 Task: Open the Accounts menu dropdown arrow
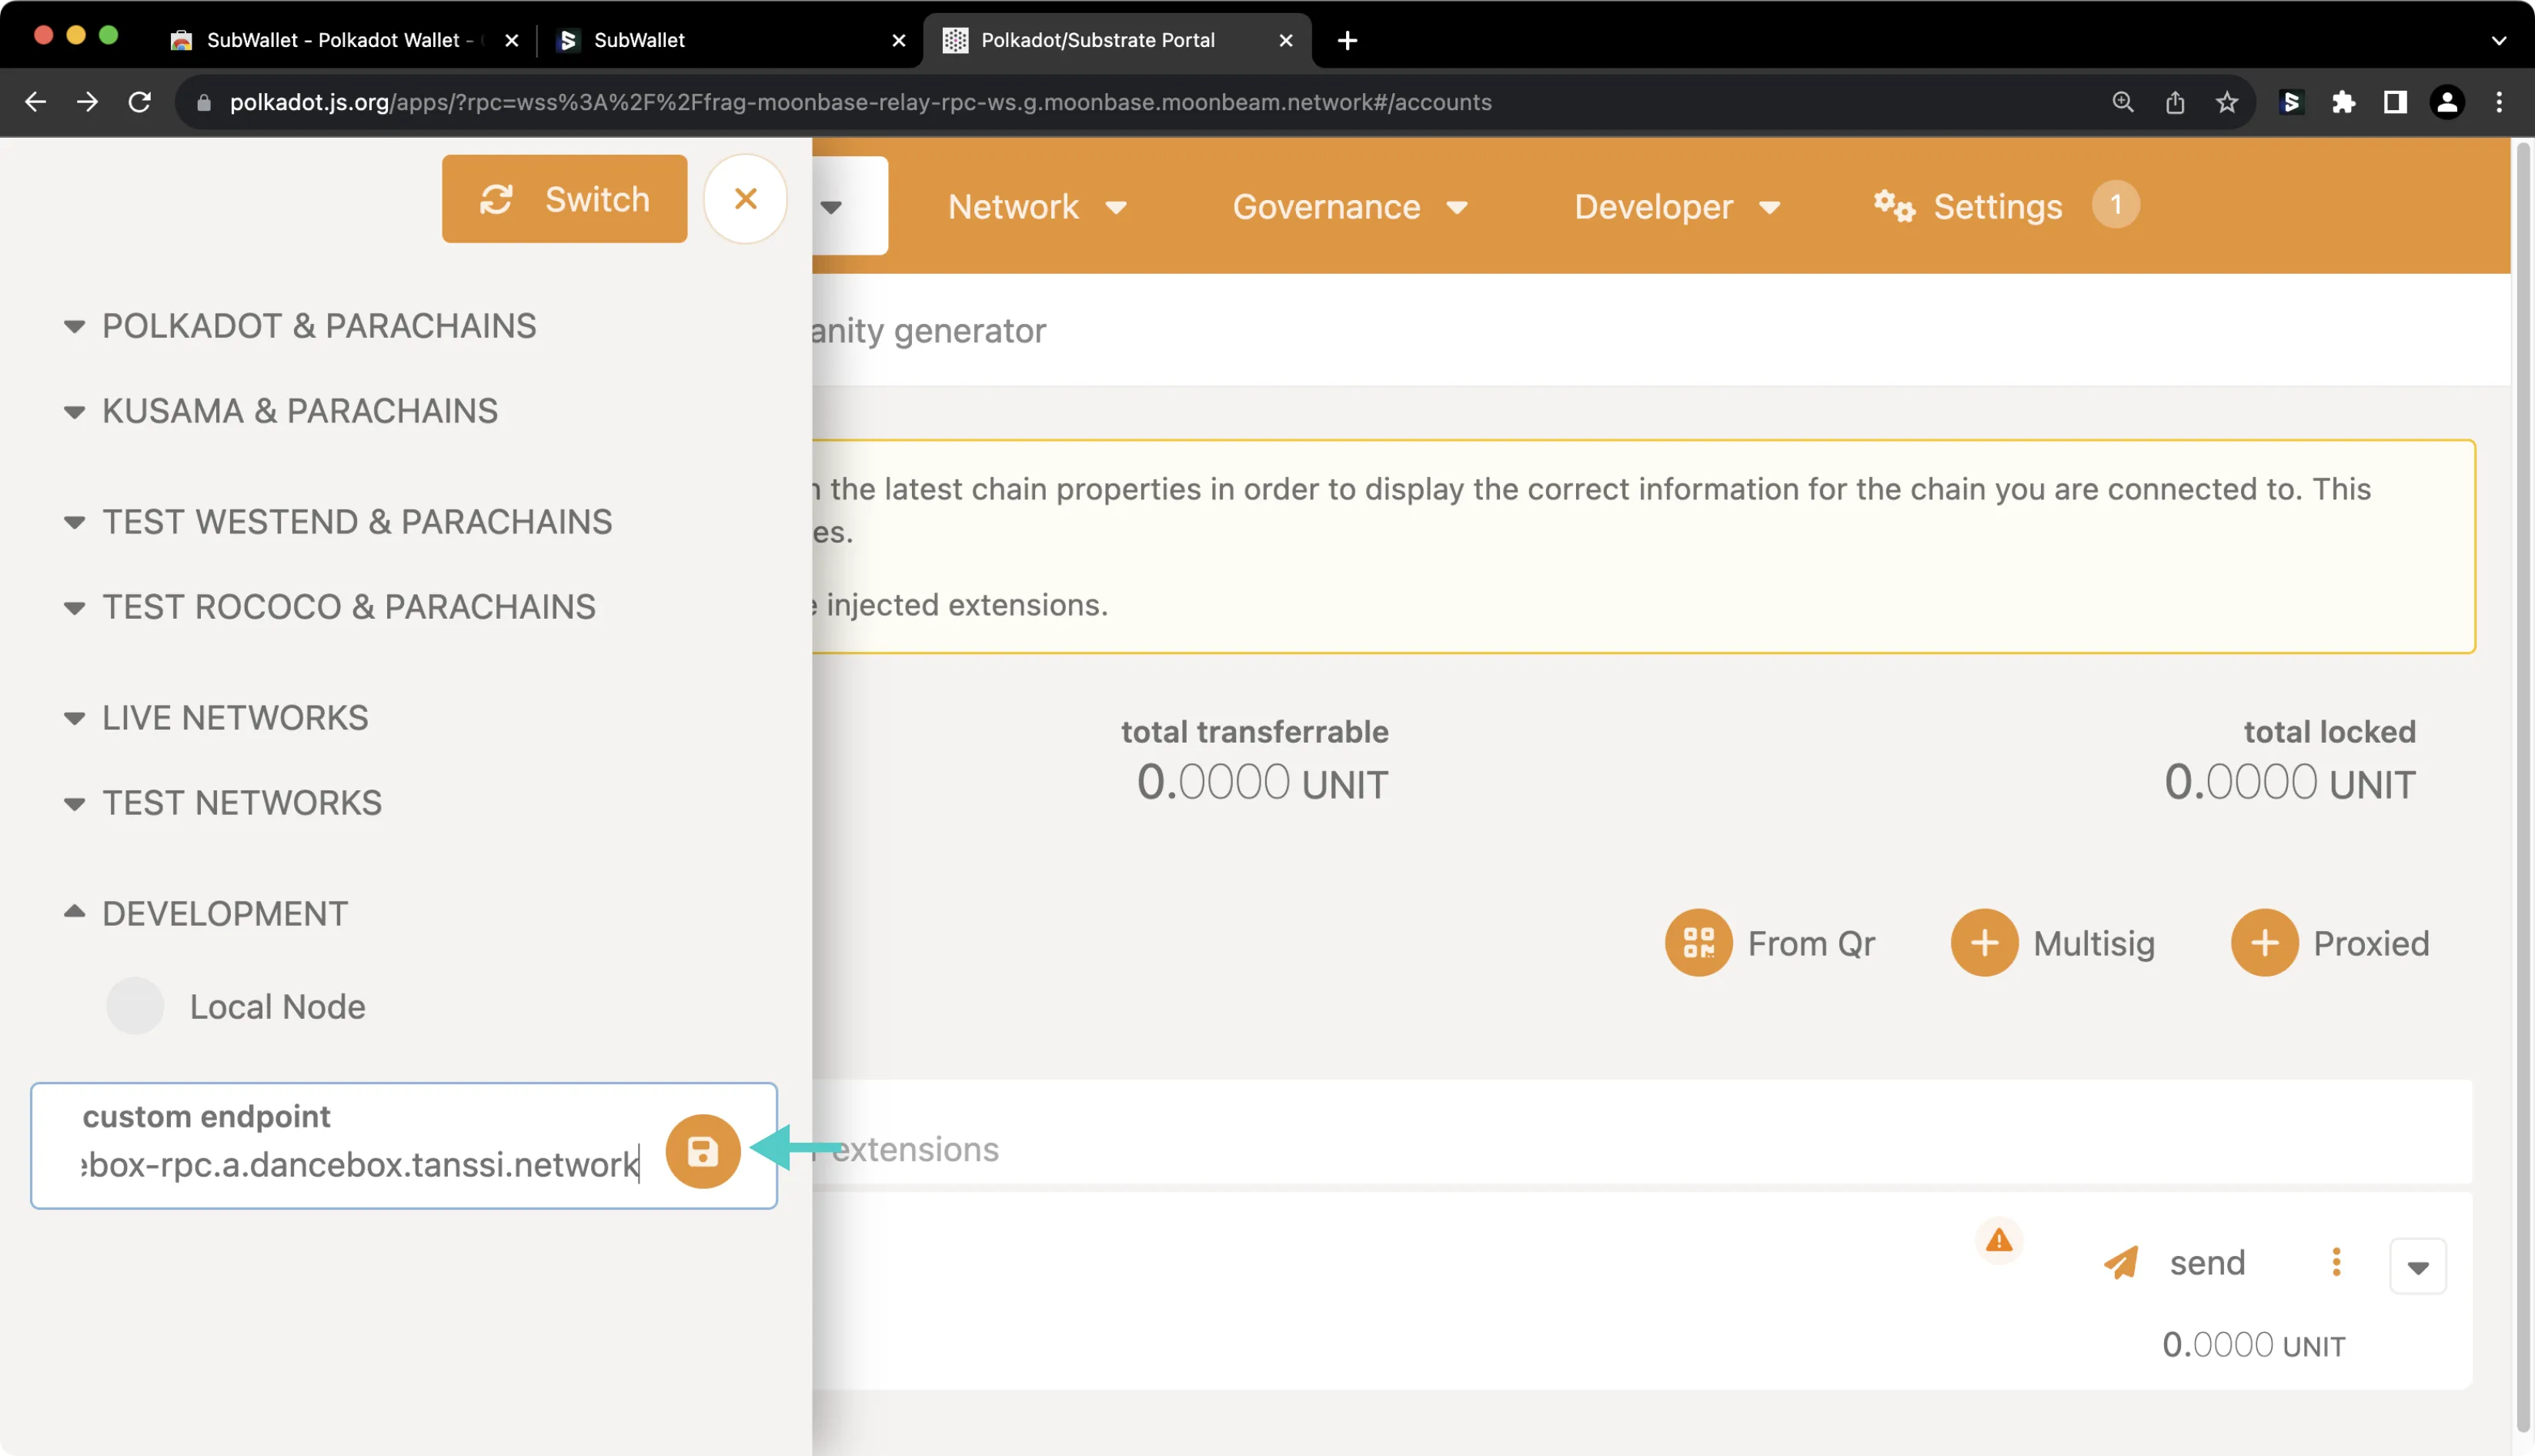831,207
